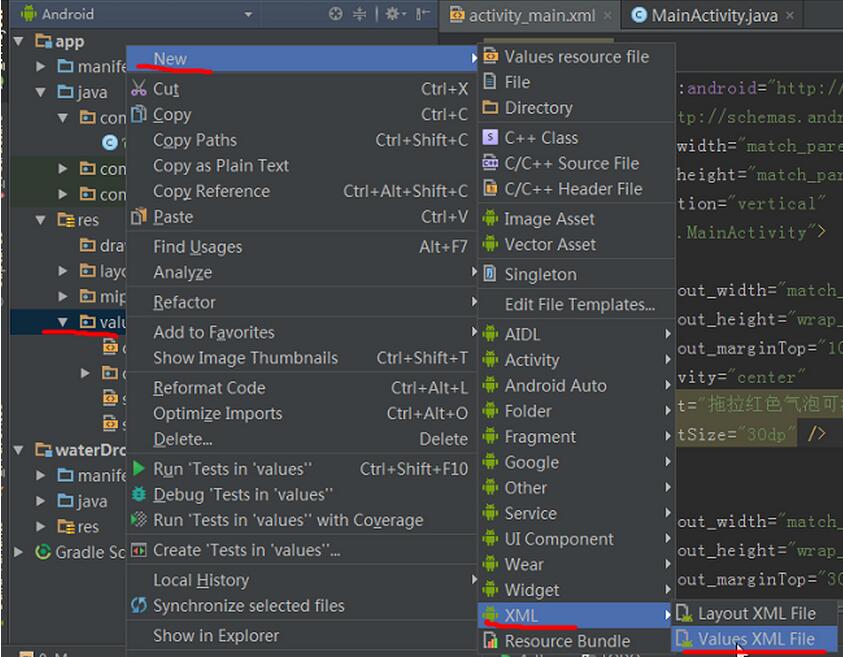Click the Debug bug icon
The width and height of the screenshot is (843, 657).
tap(138, 494)
